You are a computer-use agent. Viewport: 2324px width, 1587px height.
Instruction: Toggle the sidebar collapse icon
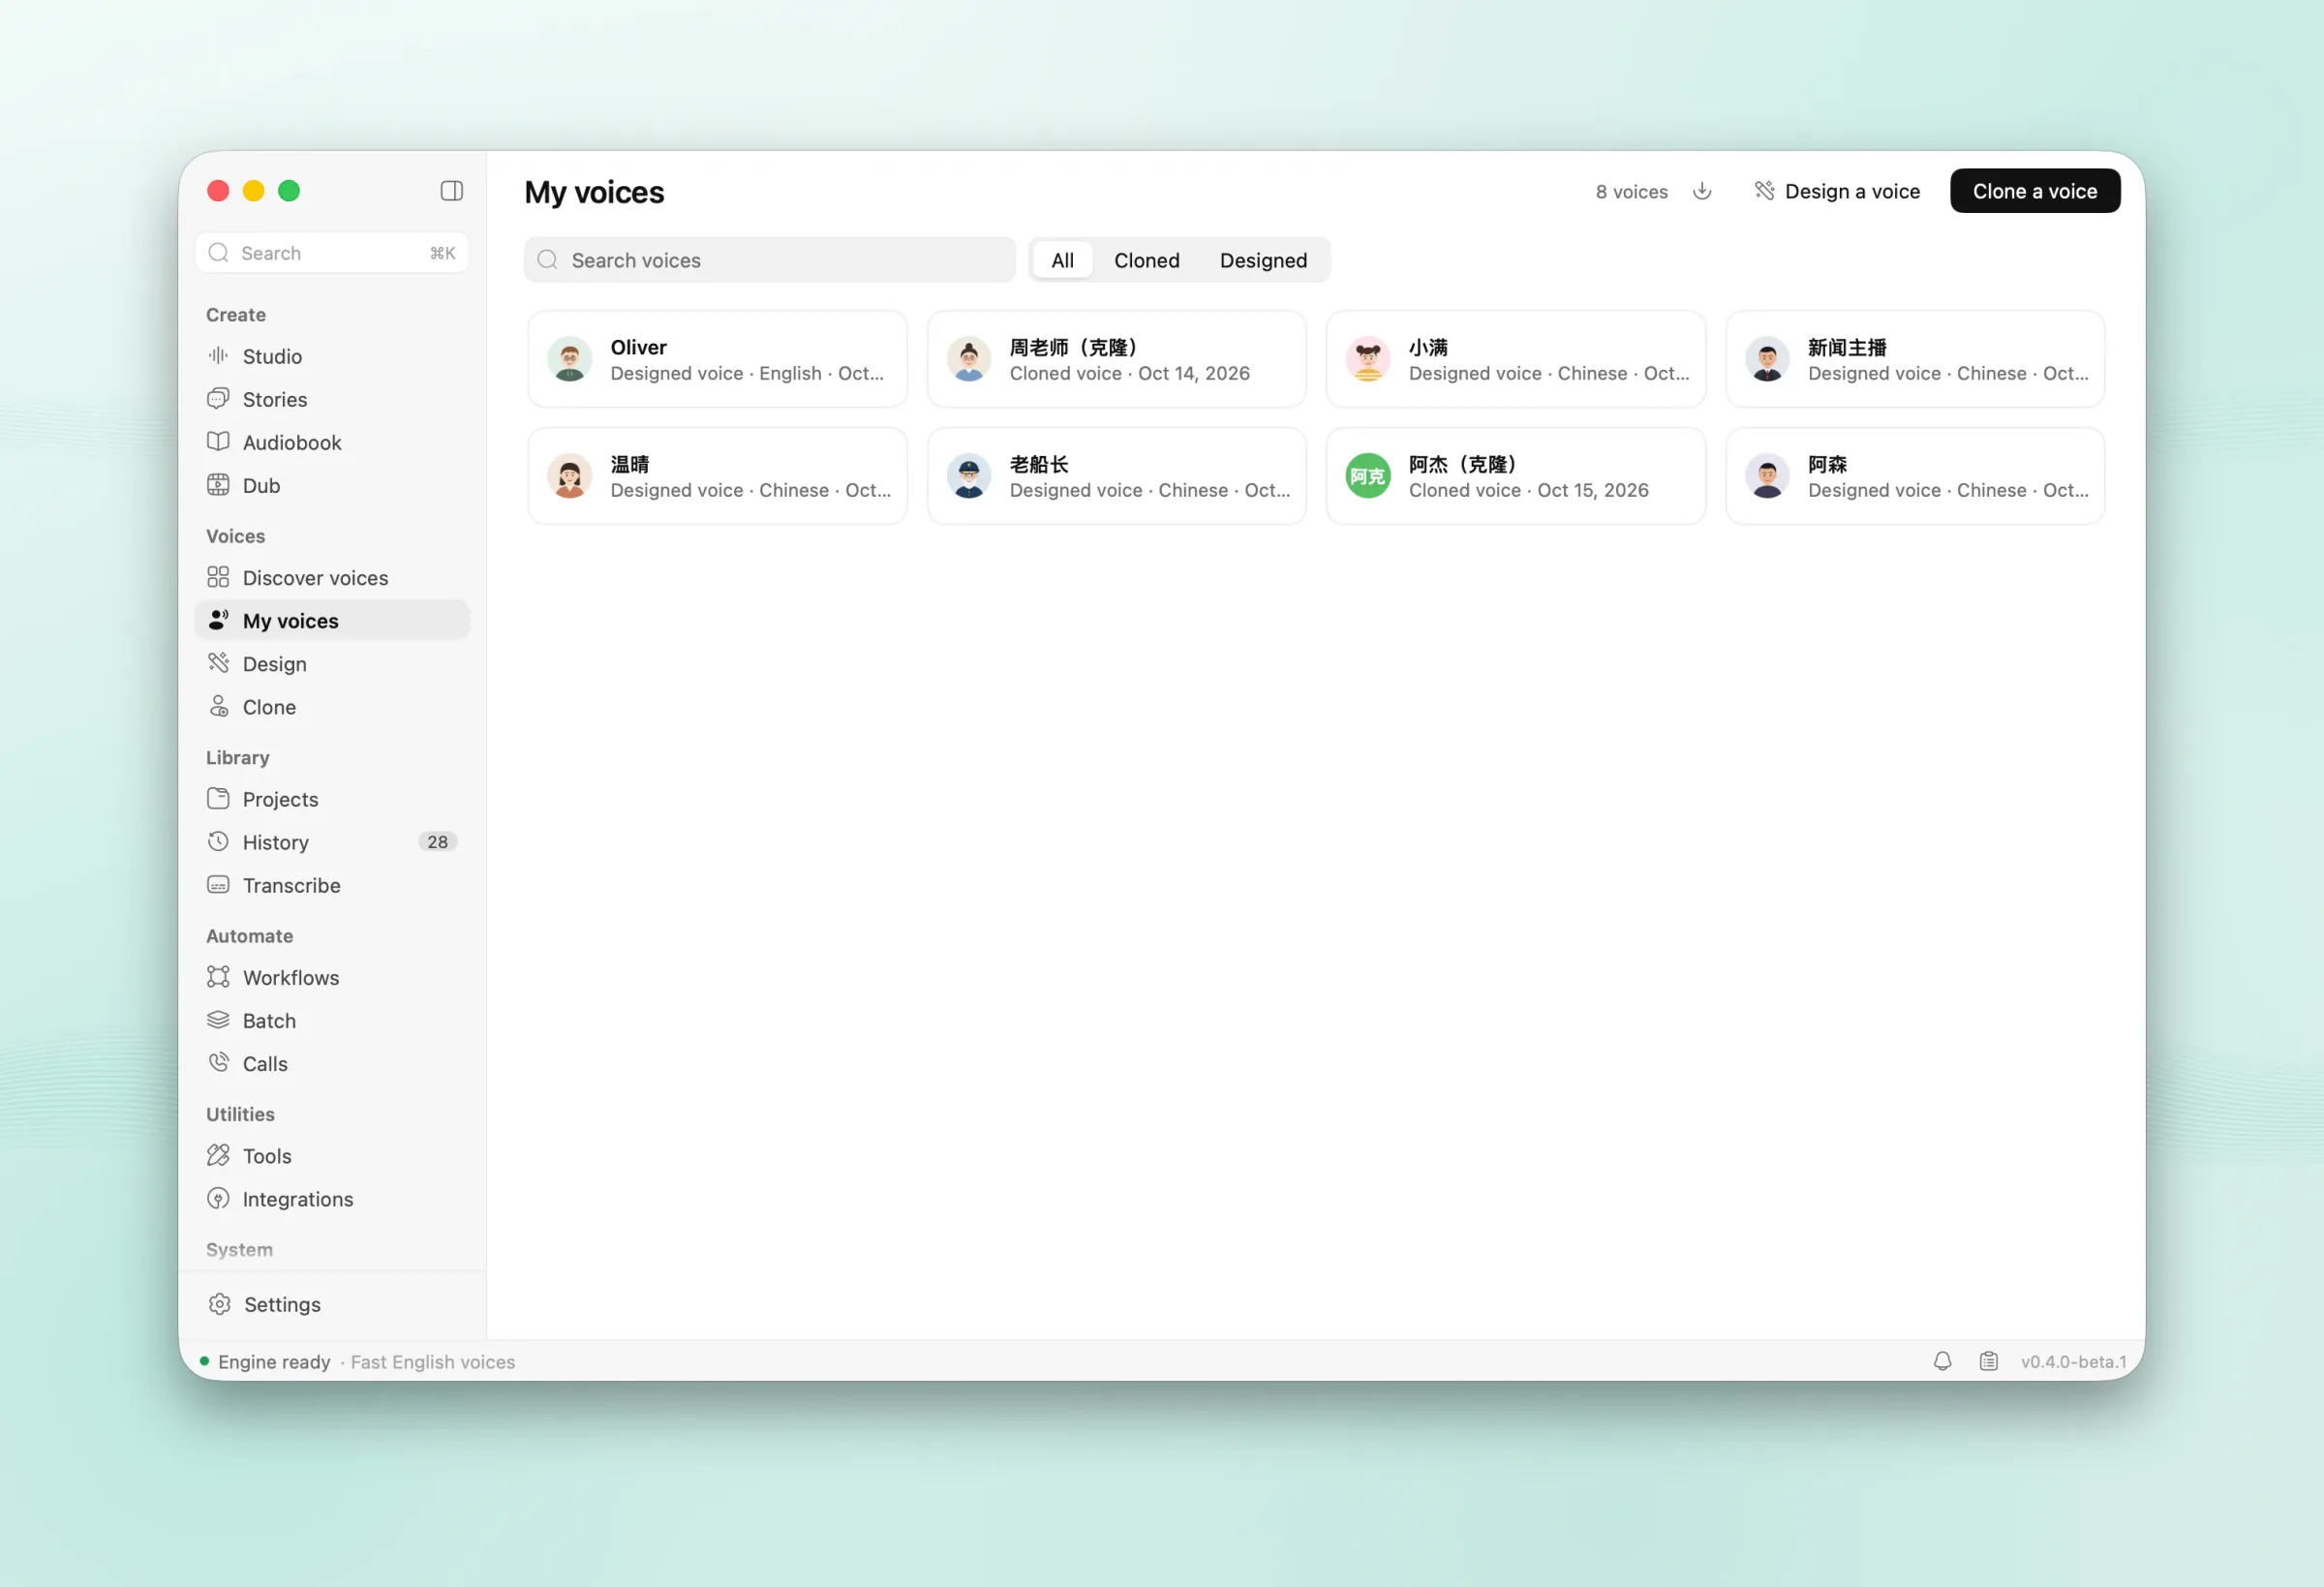(x=451, y=191)
